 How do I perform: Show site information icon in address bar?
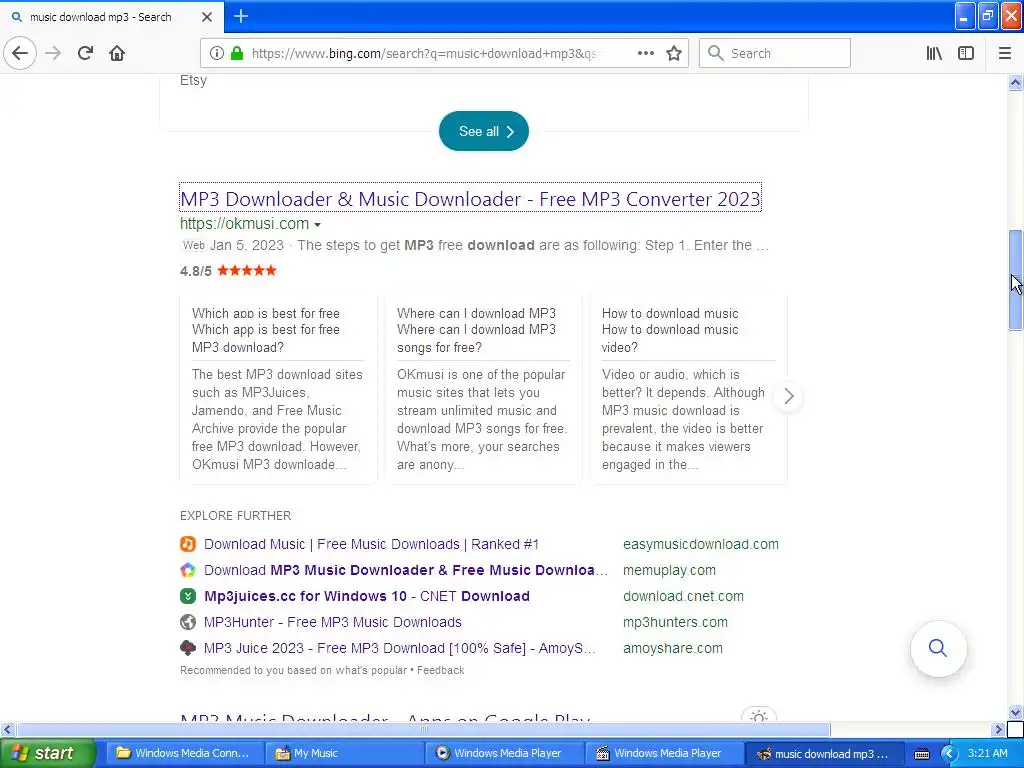pos(216,53)
